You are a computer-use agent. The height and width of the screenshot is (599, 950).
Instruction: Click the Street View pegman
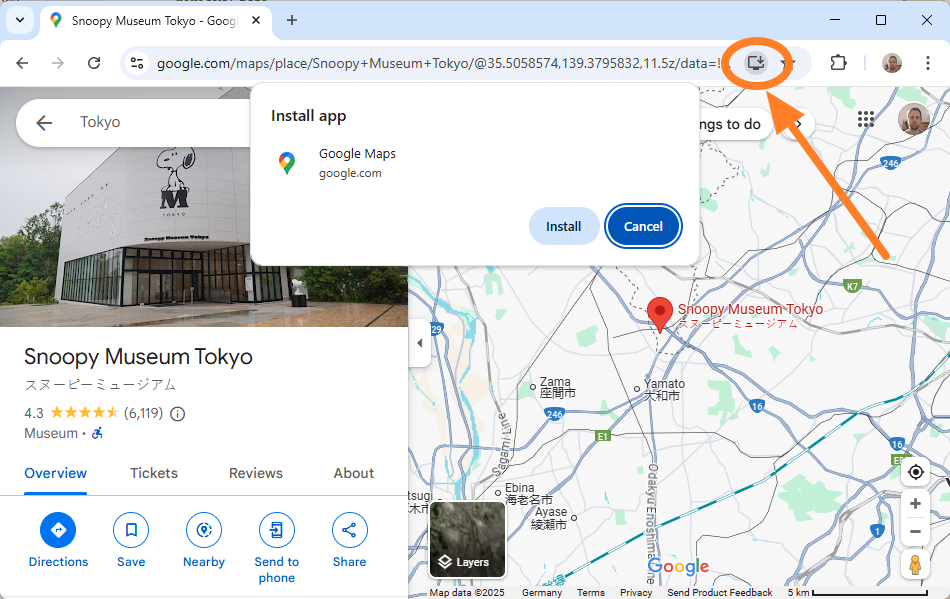[915, 565]
